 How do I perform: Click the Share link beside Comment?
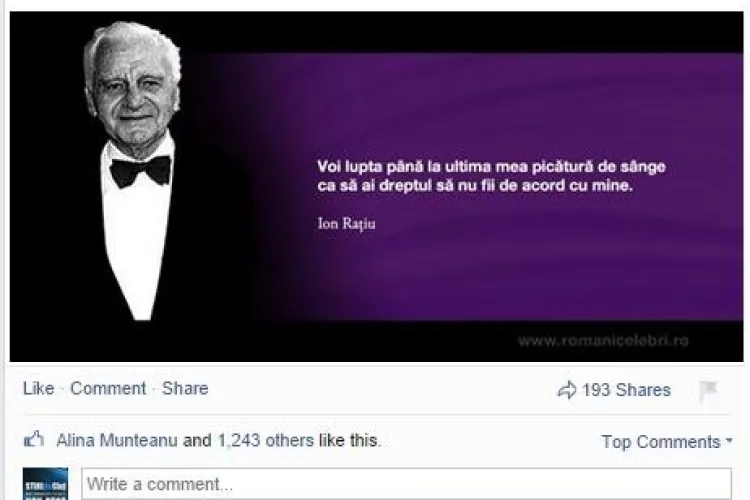pyautogui.click(x=185, y=388)
